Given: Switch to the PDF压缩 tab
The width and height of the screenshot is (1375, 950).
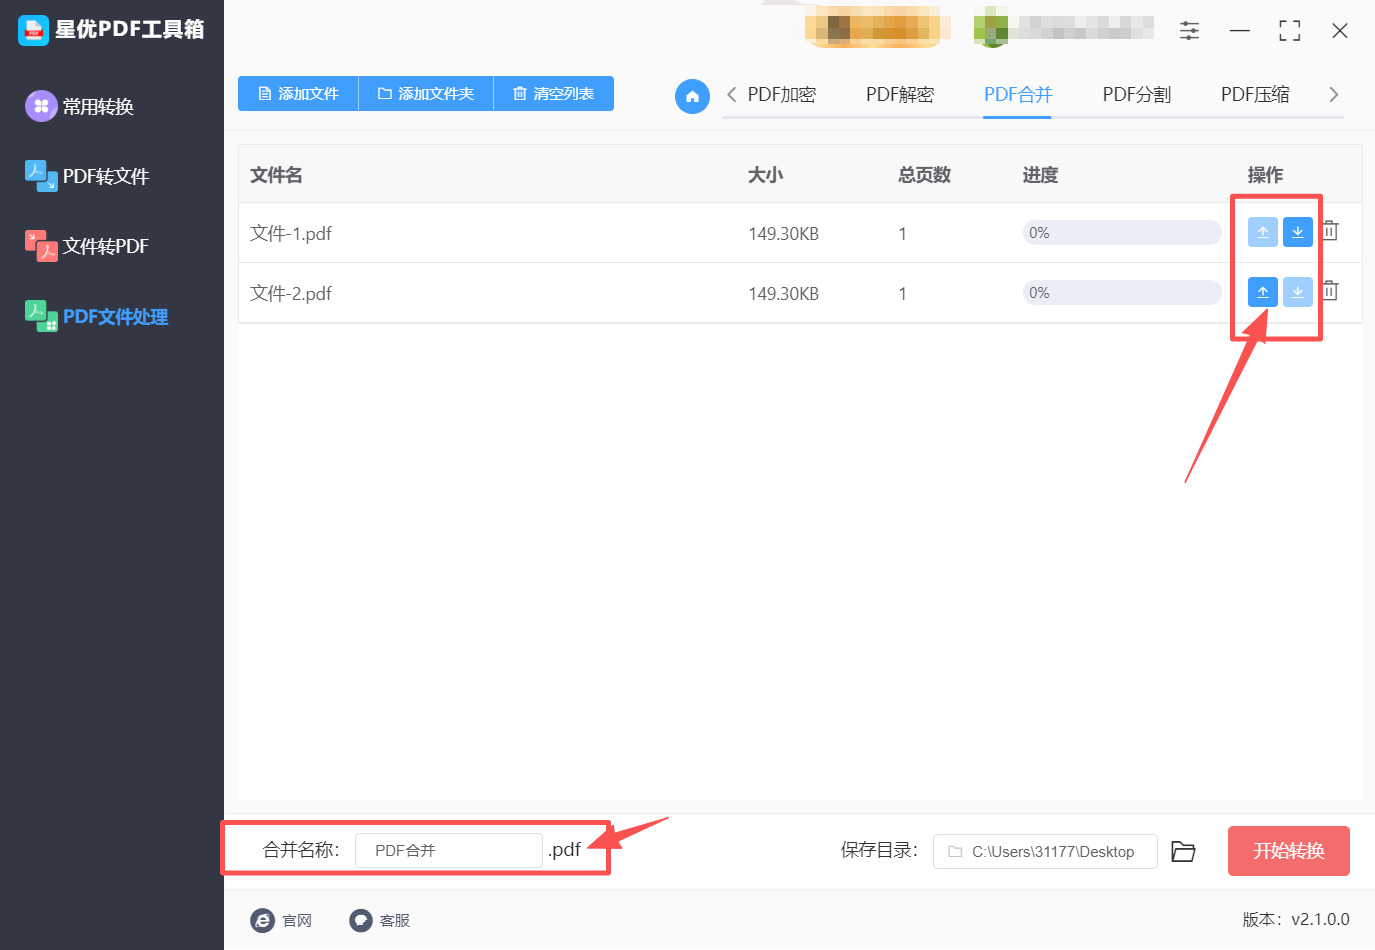Looking at the screenshot, I should click(1255, 93).
